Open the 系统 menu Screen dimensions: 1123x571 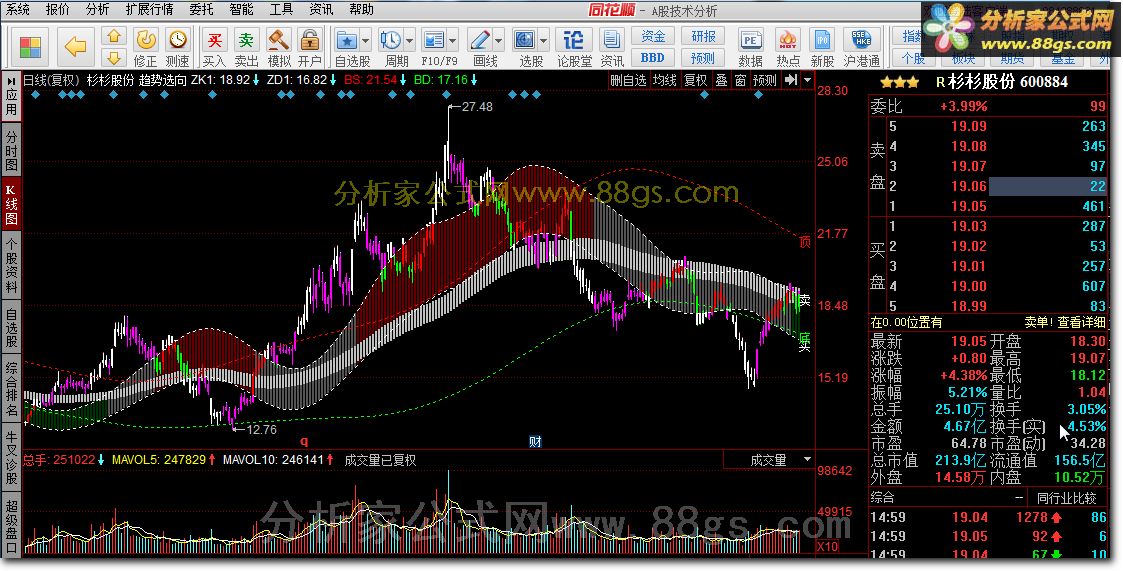pos(19,9)
